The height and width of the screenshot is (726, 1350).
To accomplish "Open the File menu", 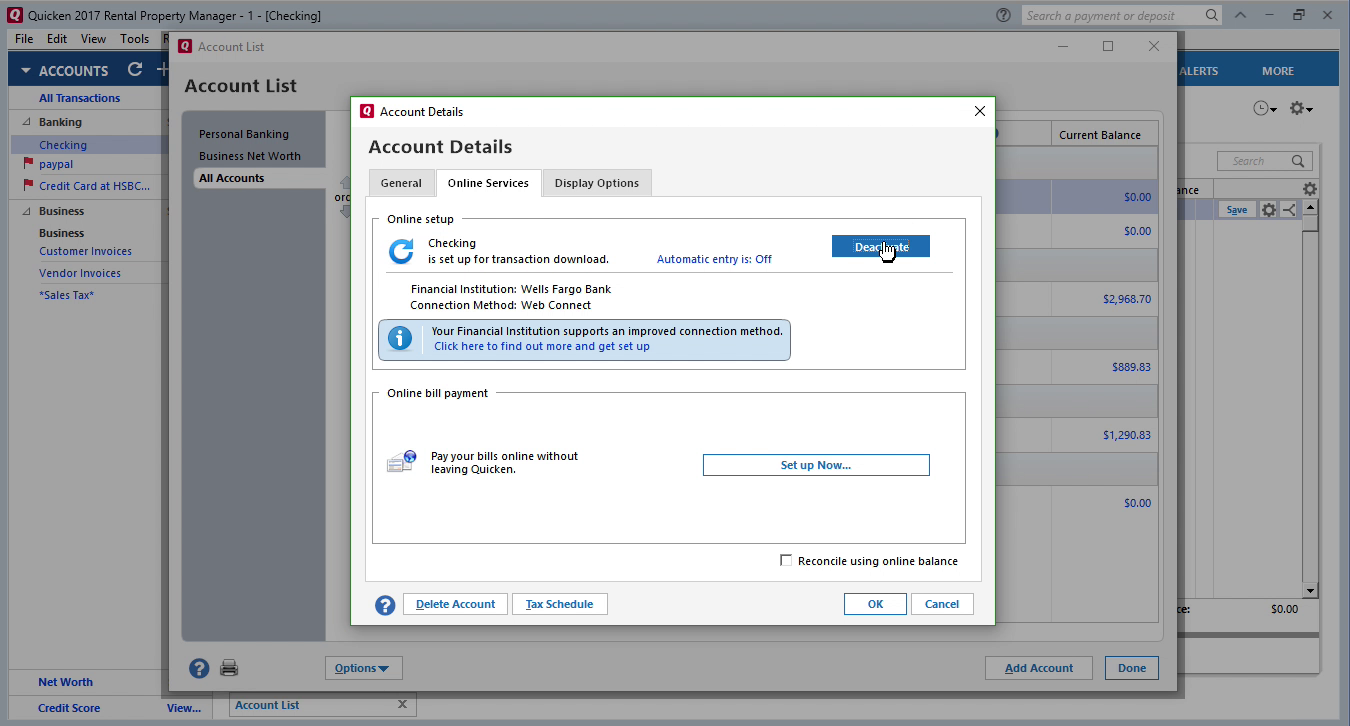I will coord(24,39).
